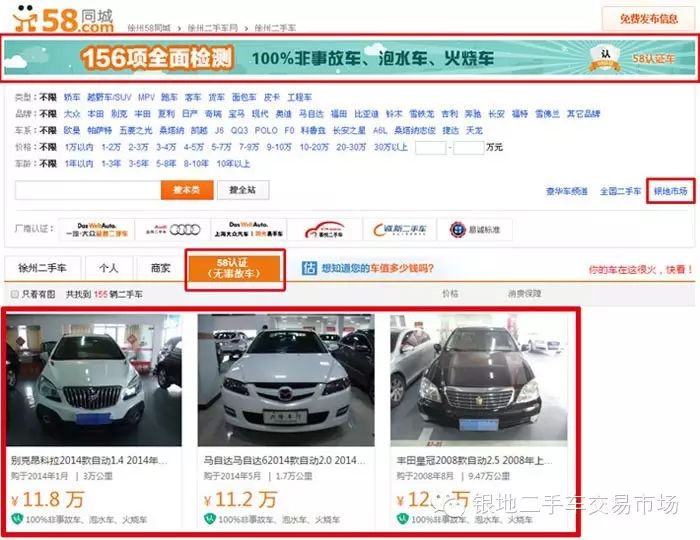700x540 pixels.
Task: Open the white Buick Encore car photo
Action: coord(94,380)
